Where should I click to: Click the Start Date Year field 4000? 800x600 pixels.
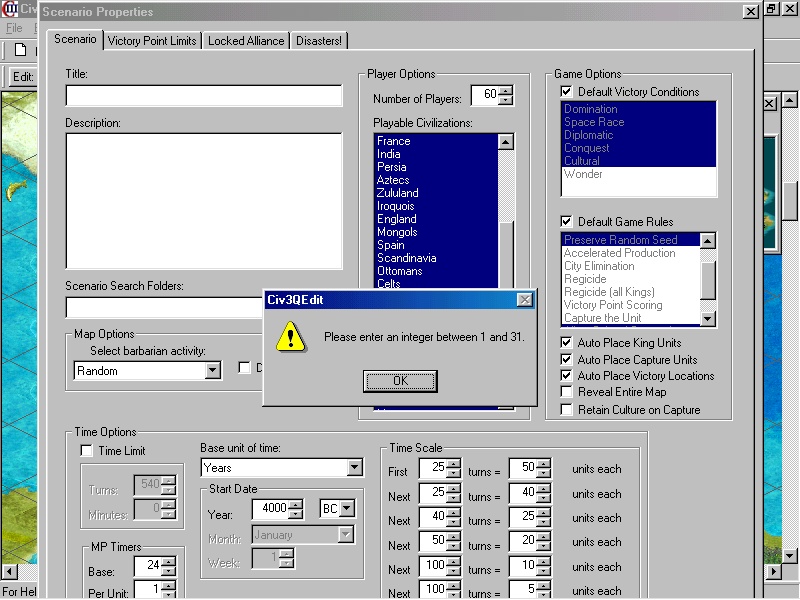pyautogui.click(x=271, y=508)
